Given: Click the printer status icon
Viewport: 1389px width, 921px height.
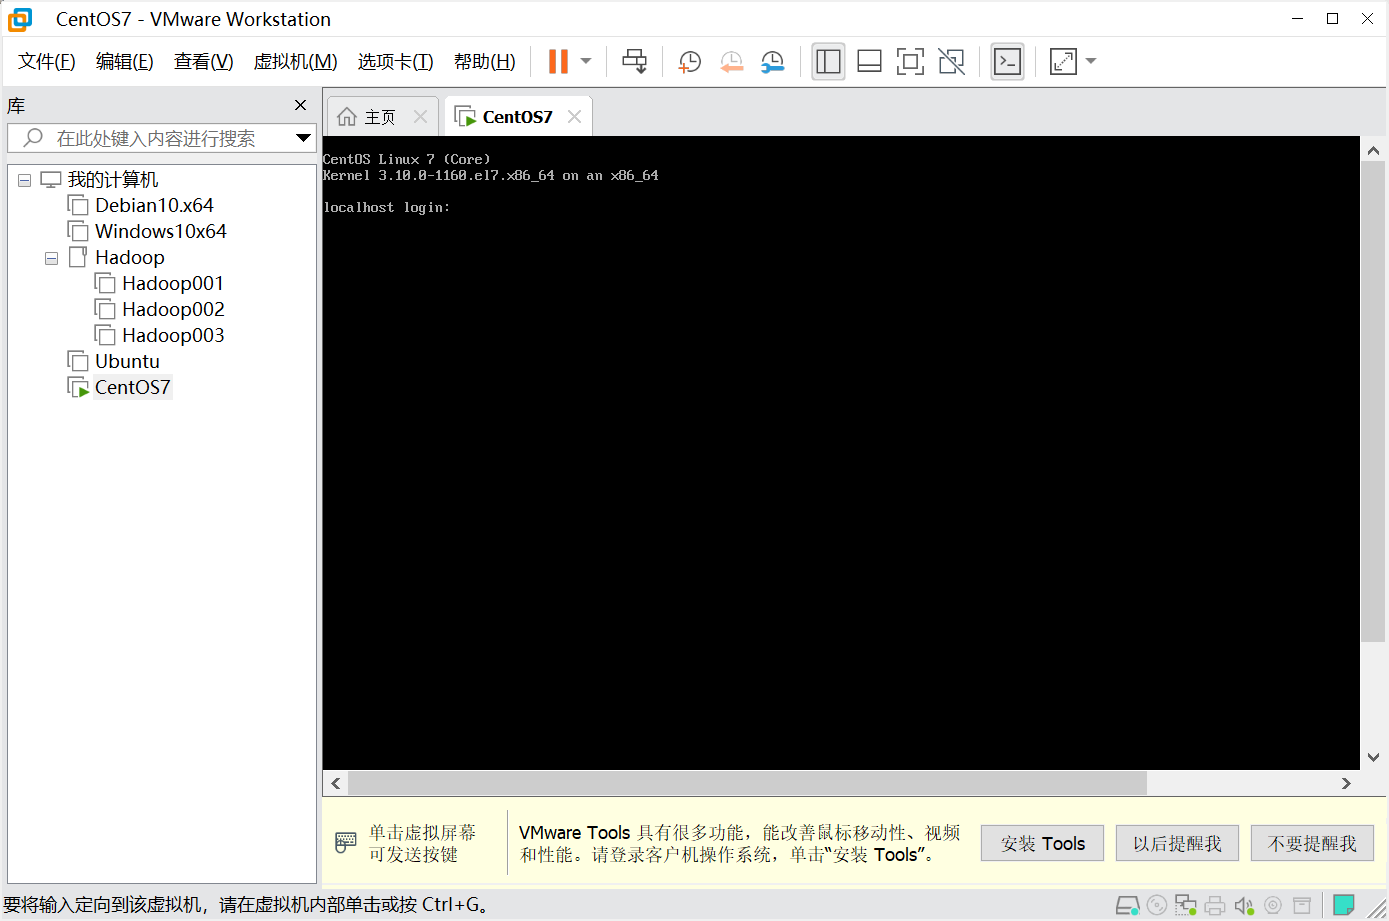Looking at the screenshot, I should click(1215, 906).
